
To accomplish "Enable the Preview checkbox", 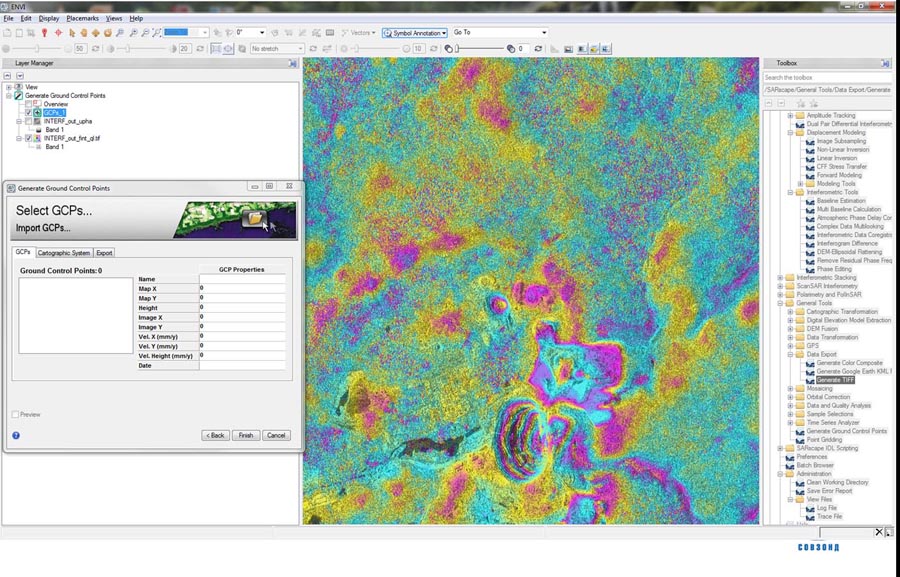I will click(16, 414).
